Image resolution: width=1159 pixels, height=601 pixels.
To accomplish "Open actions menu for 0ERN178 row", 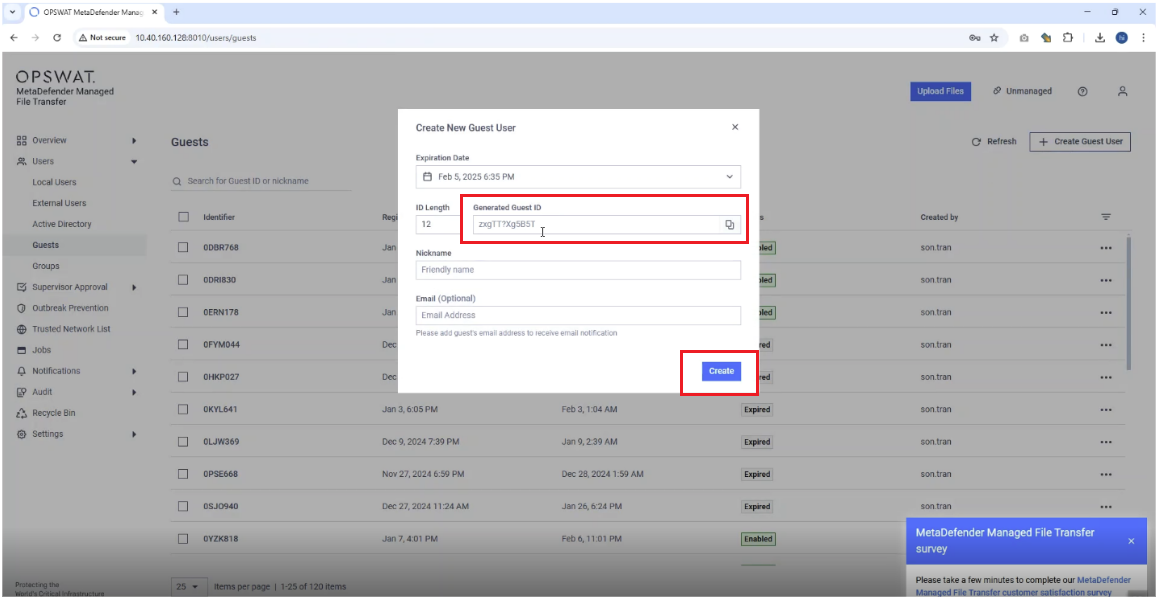I will [1106, 313].
